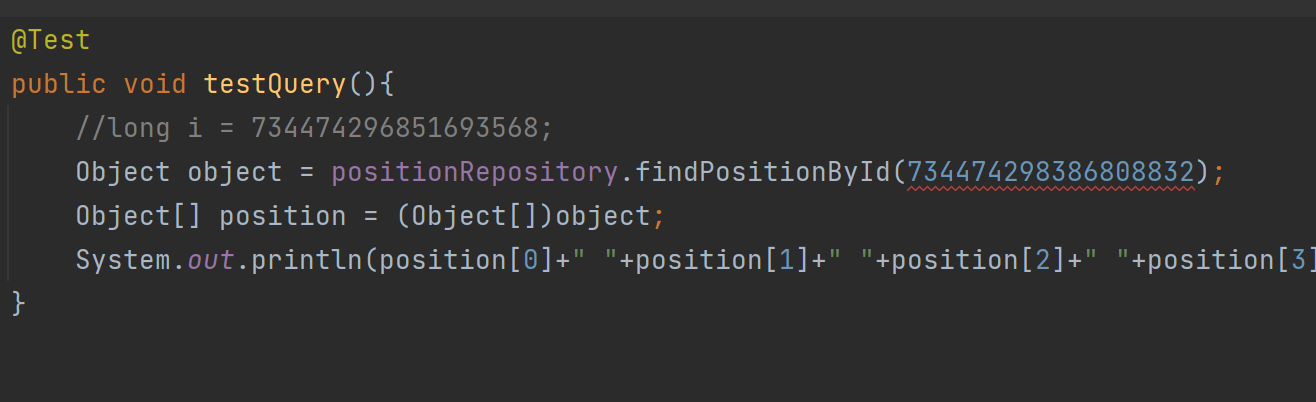The height and width of the screenshot is (402, 1316).
Task: Click the italic out field
Action: (211, 260)
